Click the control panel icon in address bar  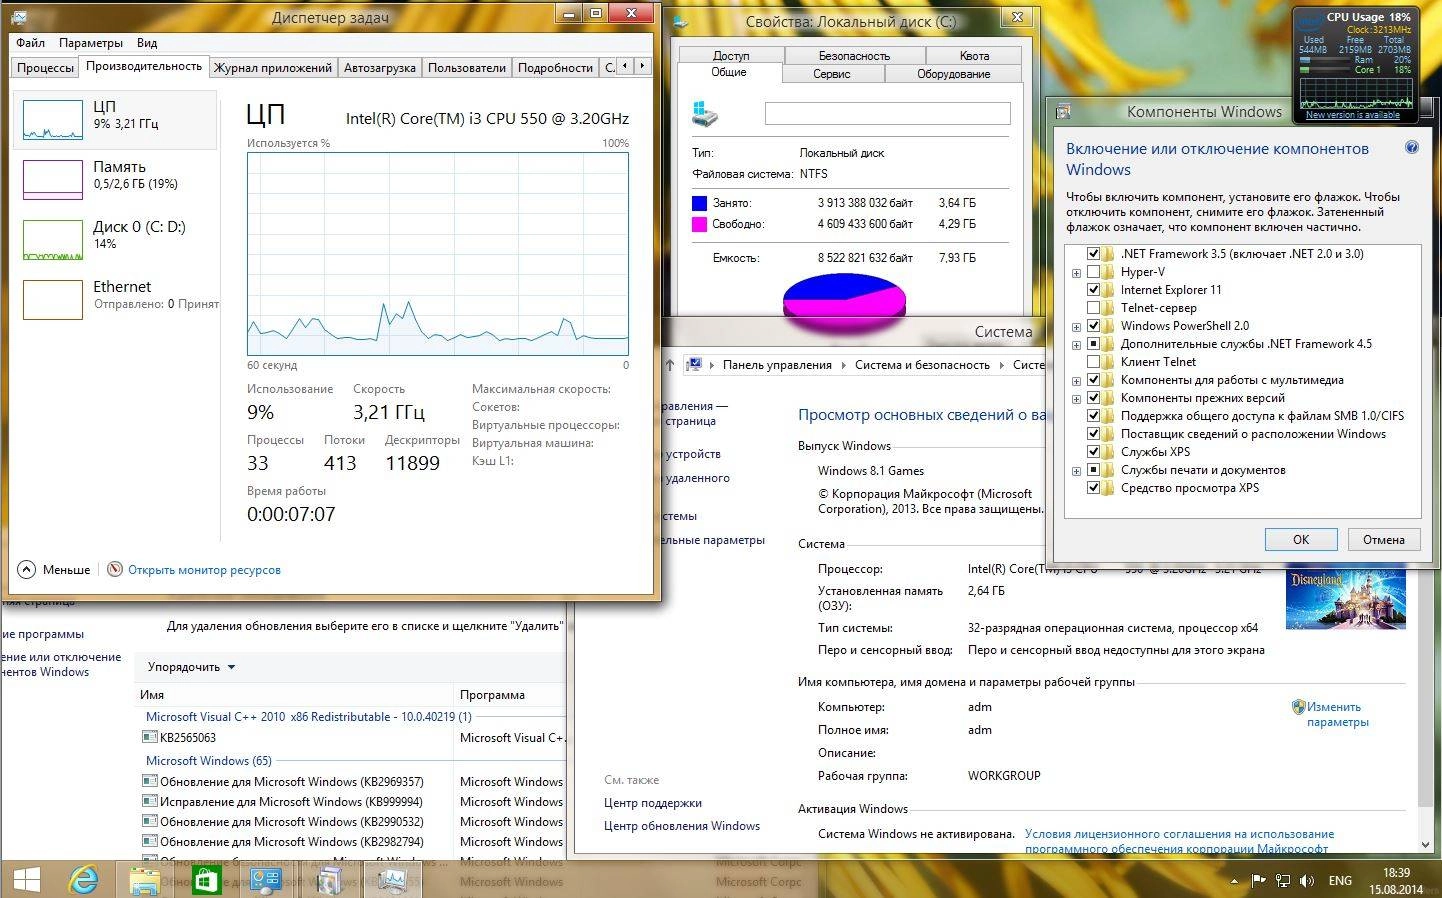point(693,365)
